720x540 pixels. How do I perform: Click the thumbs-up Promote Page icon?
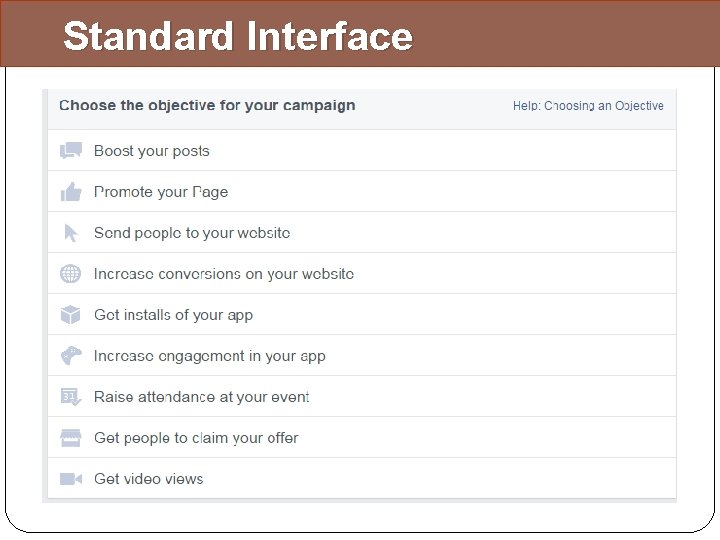click(70, 192)
